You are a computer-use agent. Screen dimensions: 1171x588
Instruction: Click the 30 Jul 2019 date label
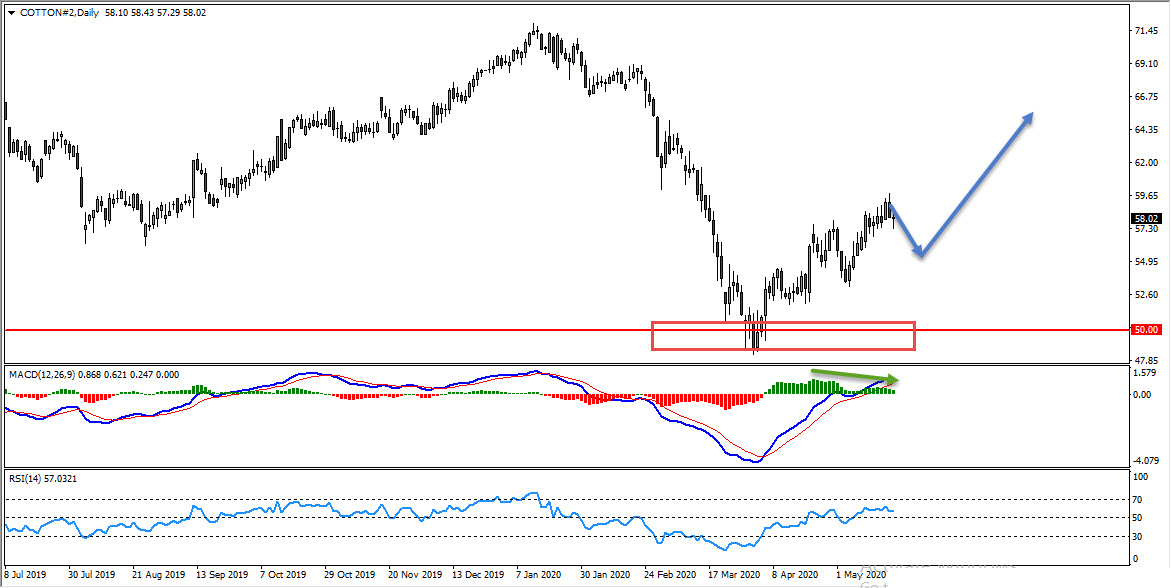[92, 576]
